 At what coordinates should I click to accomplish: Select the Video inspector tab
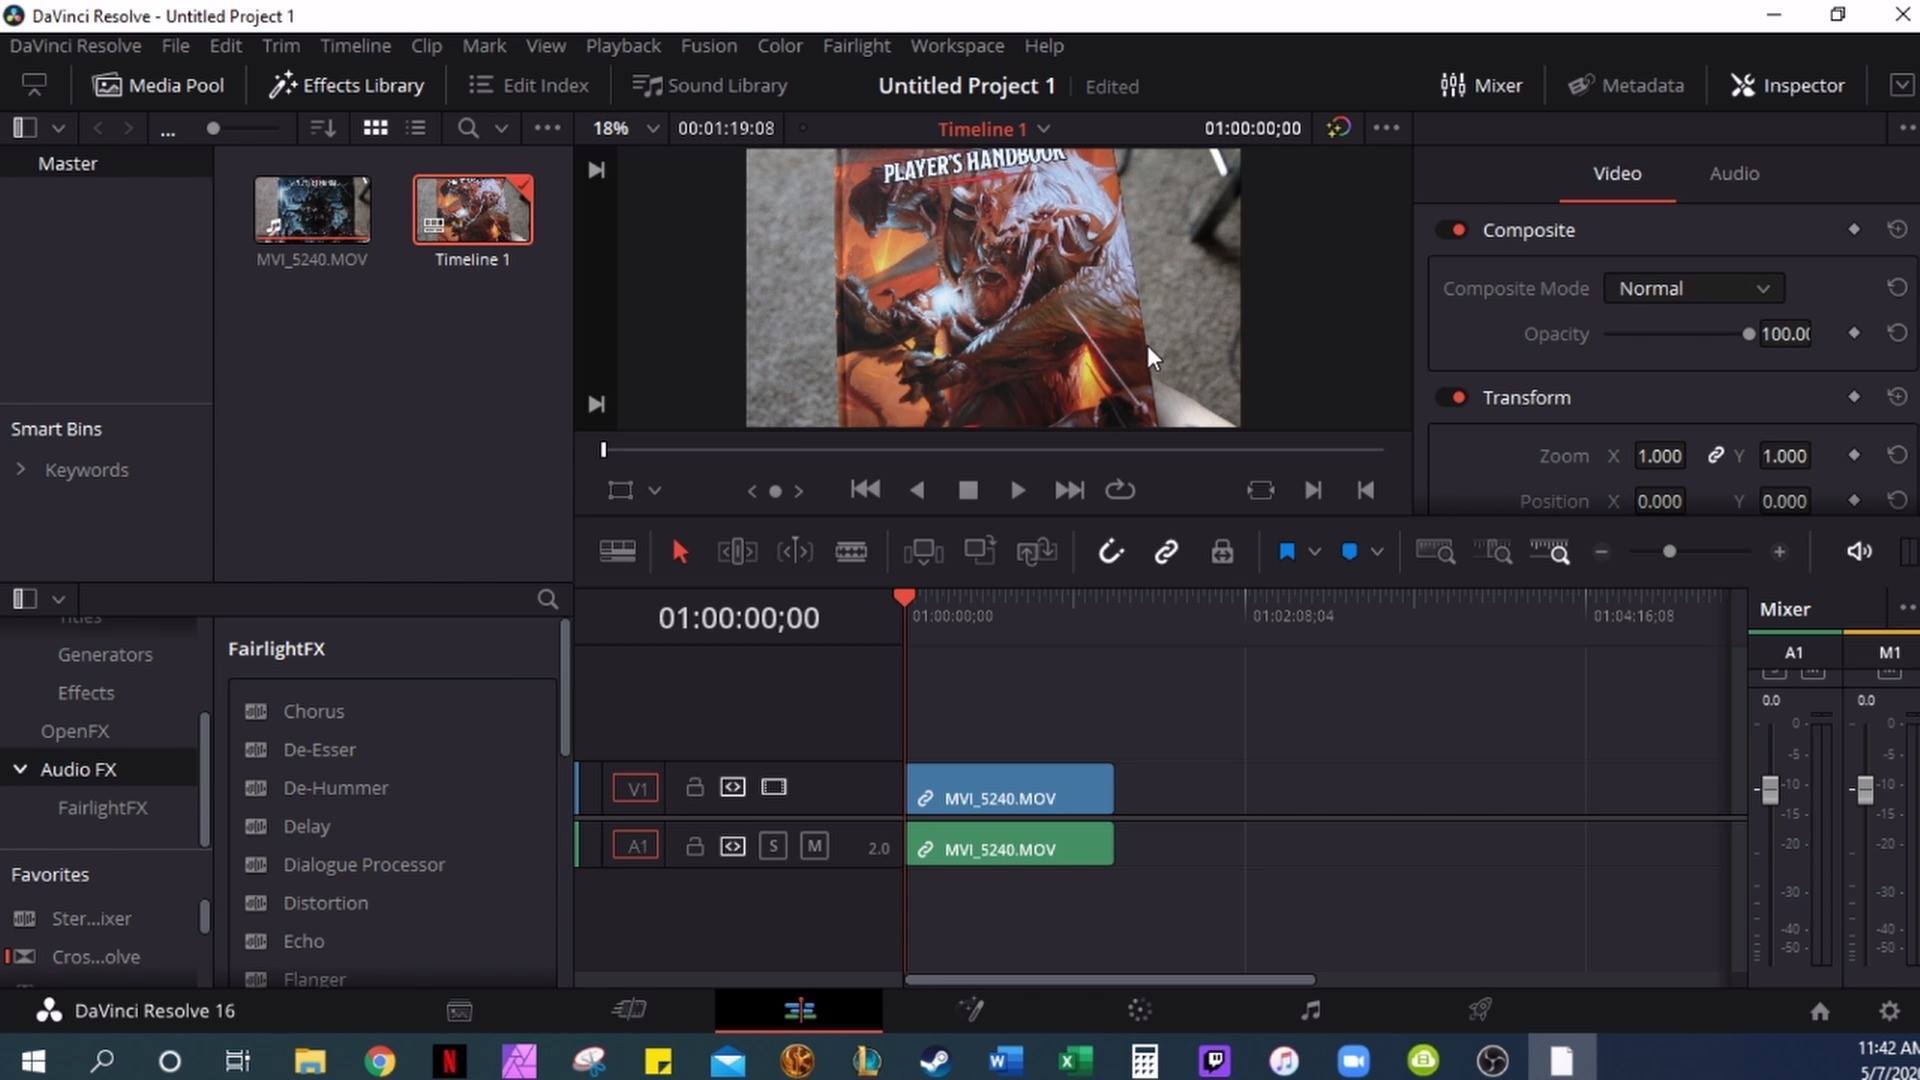[1617, 174]
